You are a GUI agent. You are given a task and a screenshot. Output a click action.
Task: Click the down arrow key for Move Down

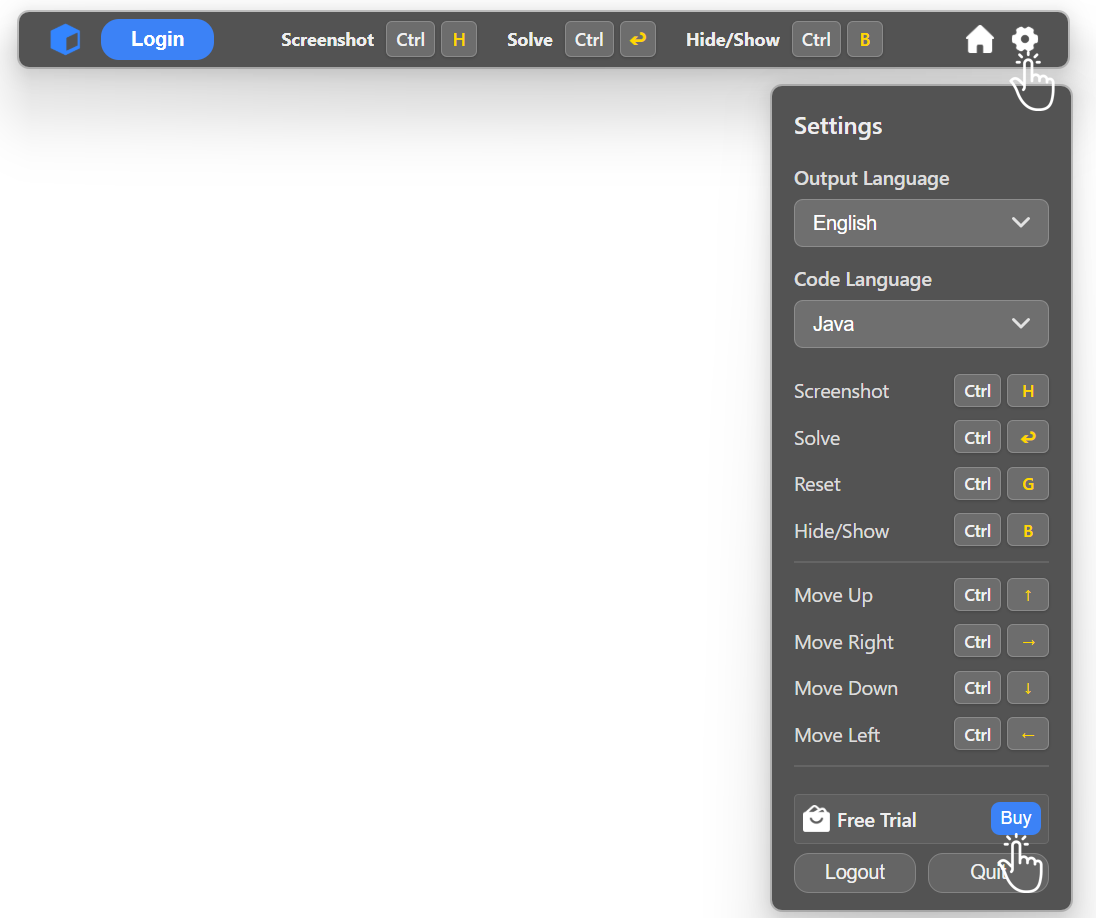point(1027,688)
